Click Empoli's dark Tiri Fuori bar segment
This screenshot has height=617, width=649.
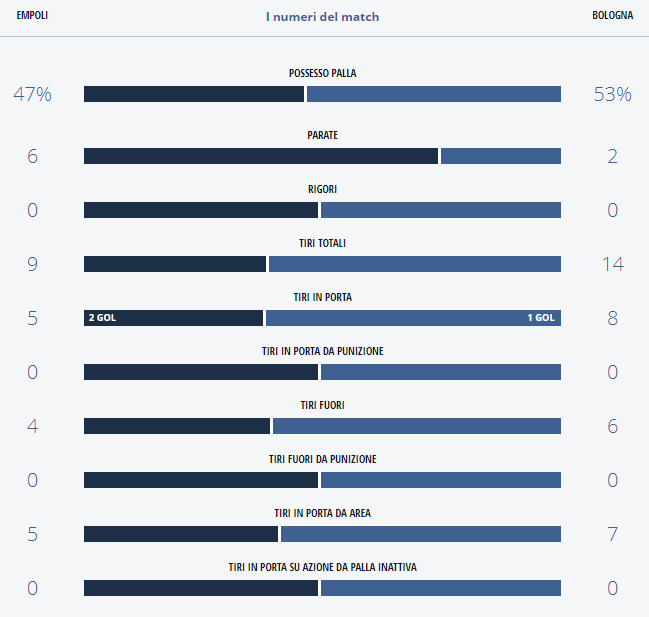(176, 426)
